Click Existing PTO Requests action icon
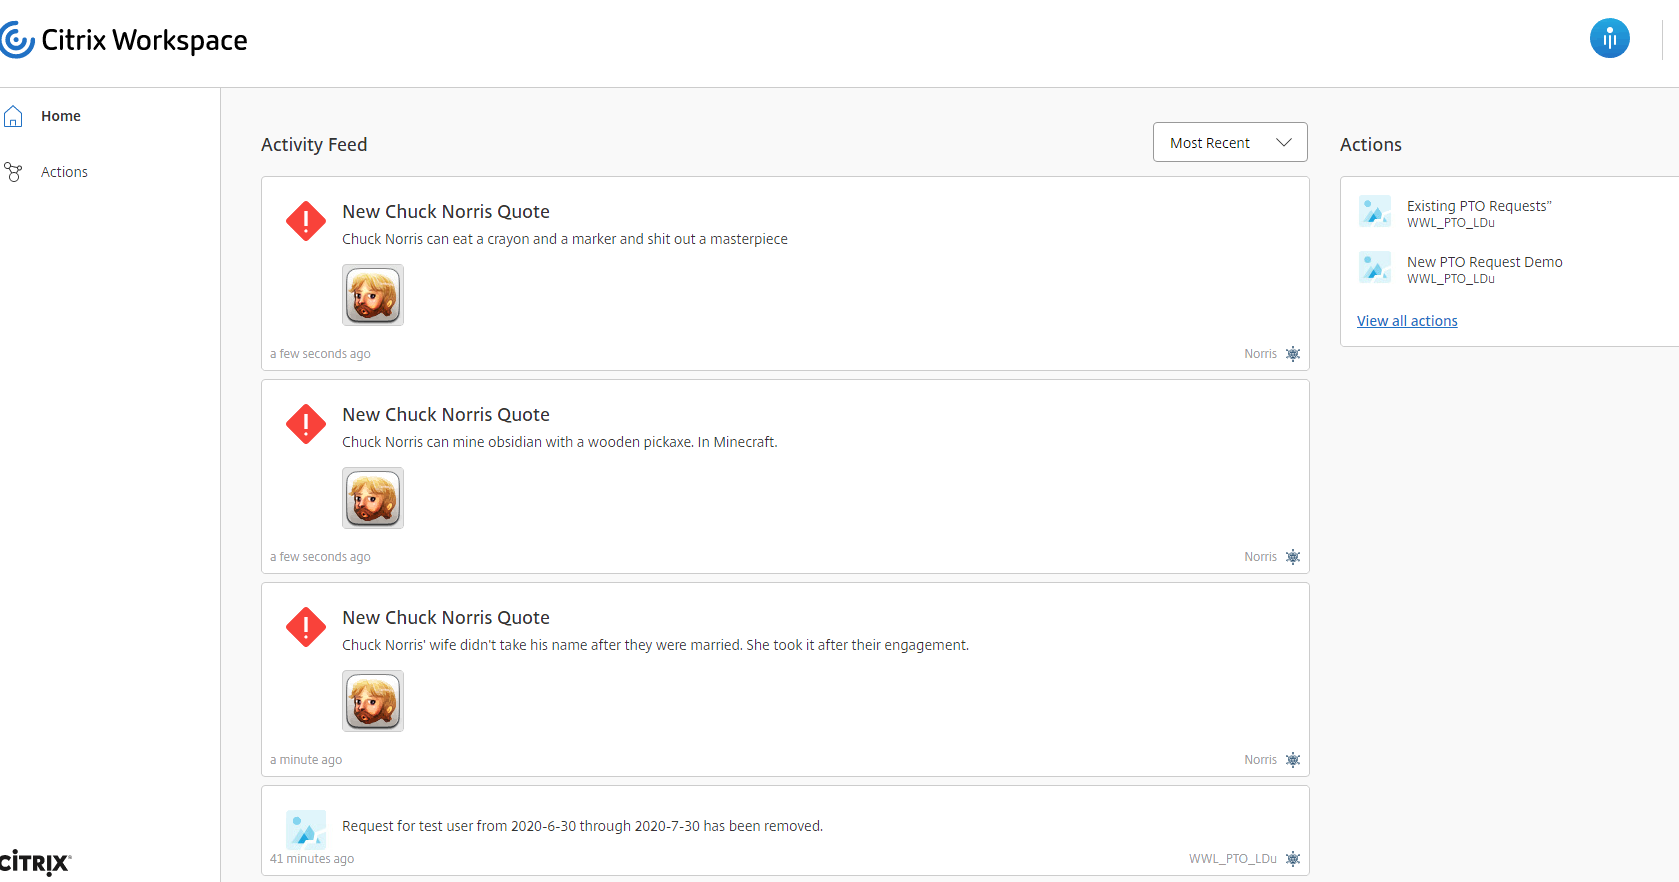 1375,211
